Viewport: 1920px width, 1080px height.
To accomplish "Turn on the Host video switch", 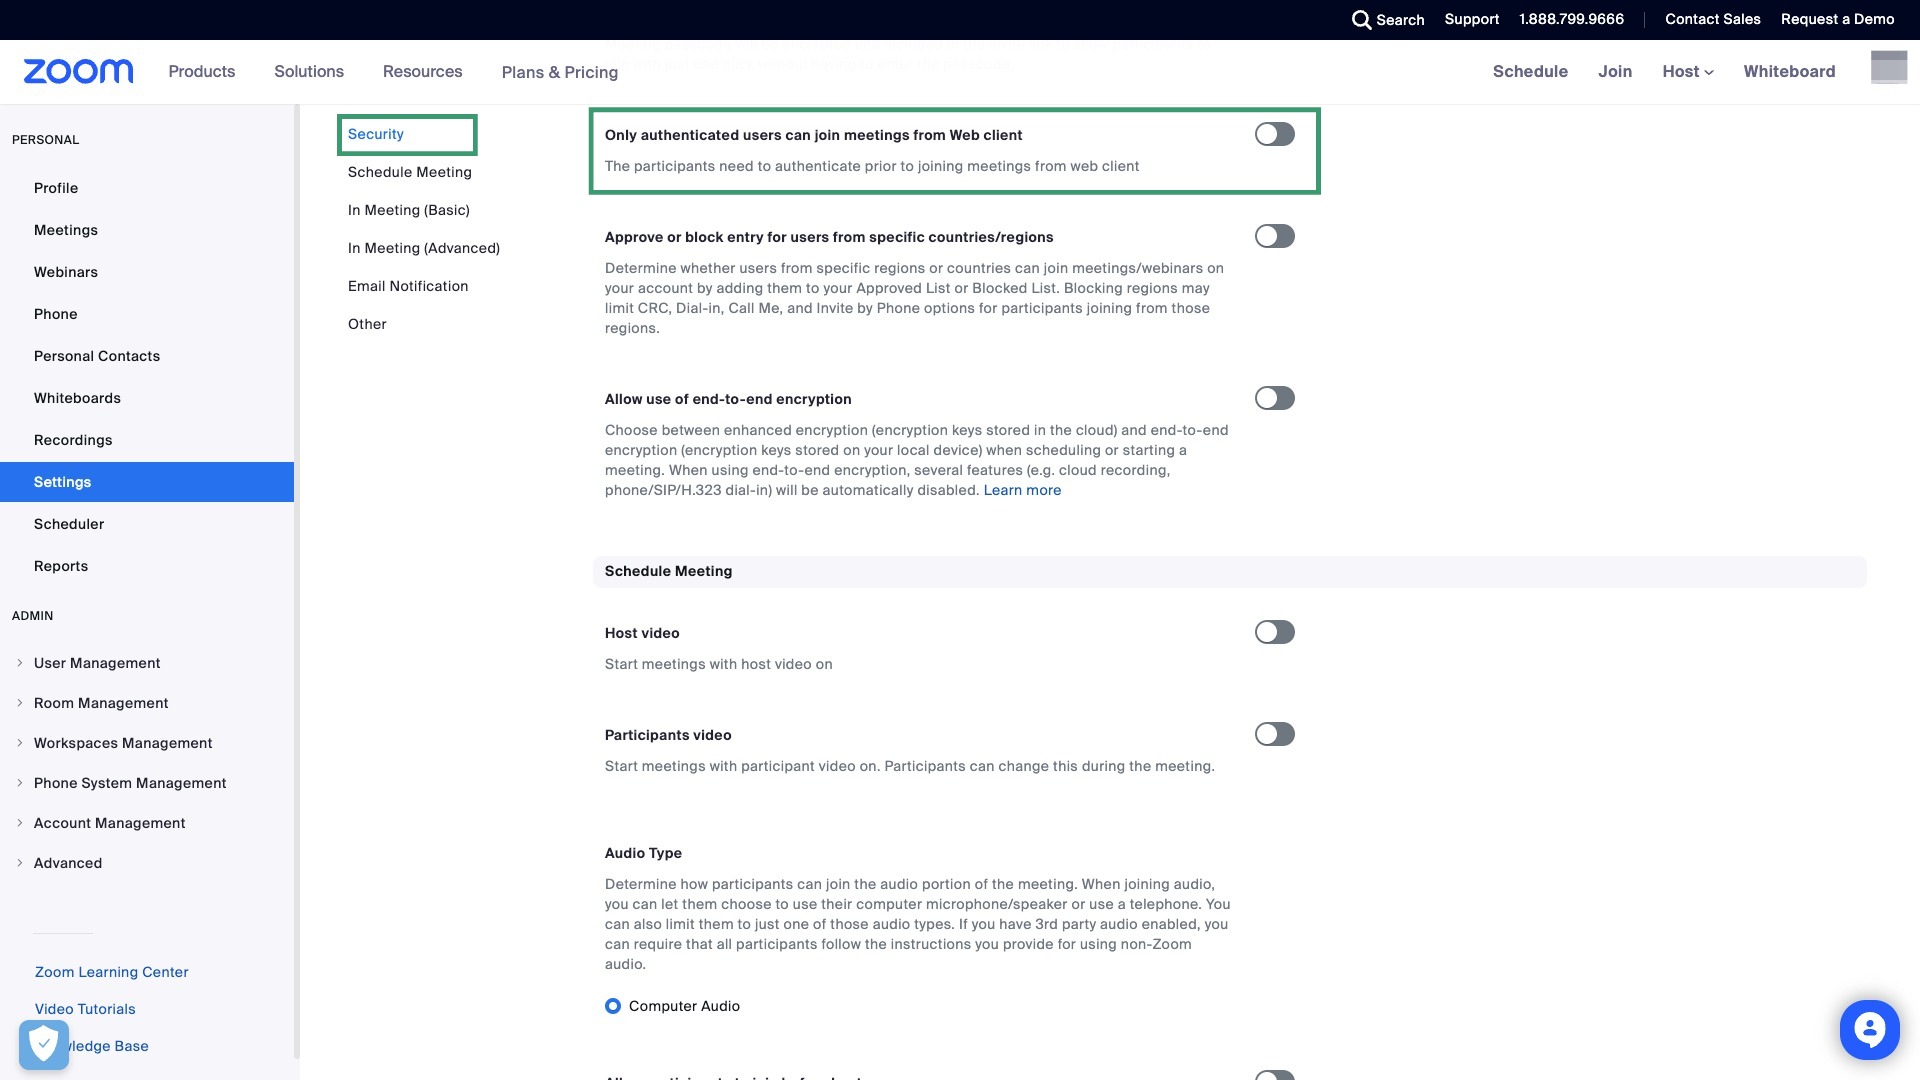I will coord(1274,632).
